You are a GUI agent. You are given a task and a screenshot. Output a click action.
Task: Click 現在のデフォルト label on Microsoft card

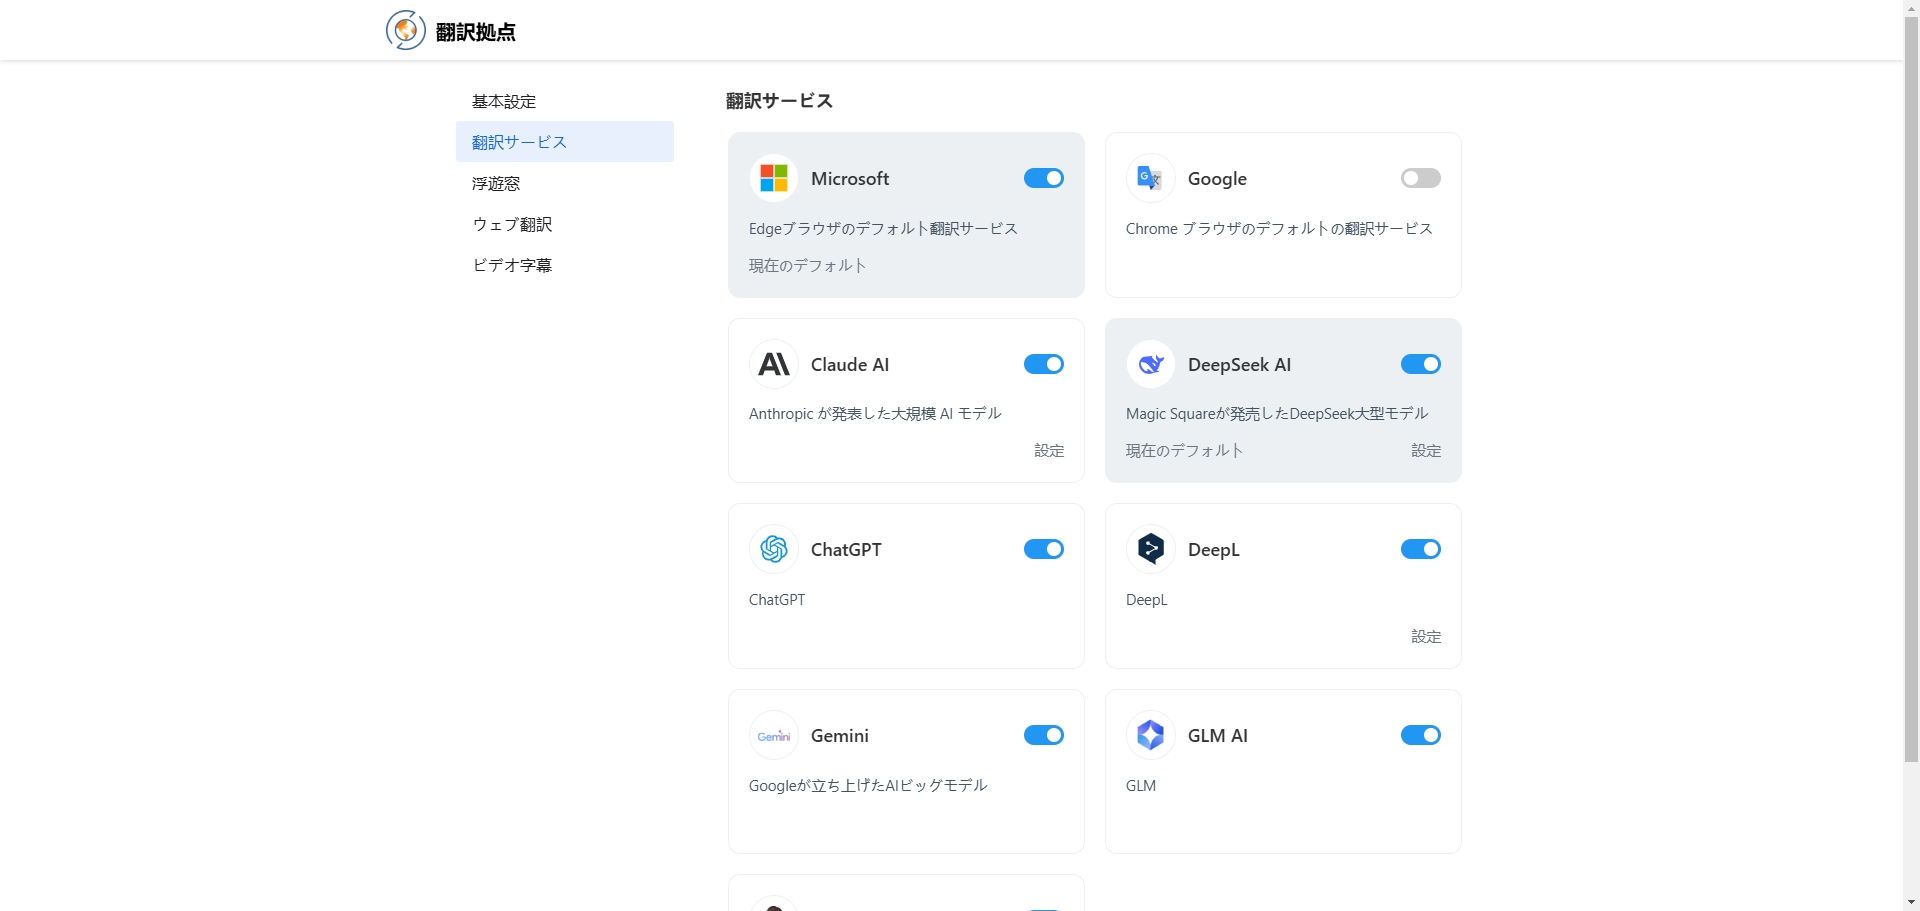pos(808,266)
